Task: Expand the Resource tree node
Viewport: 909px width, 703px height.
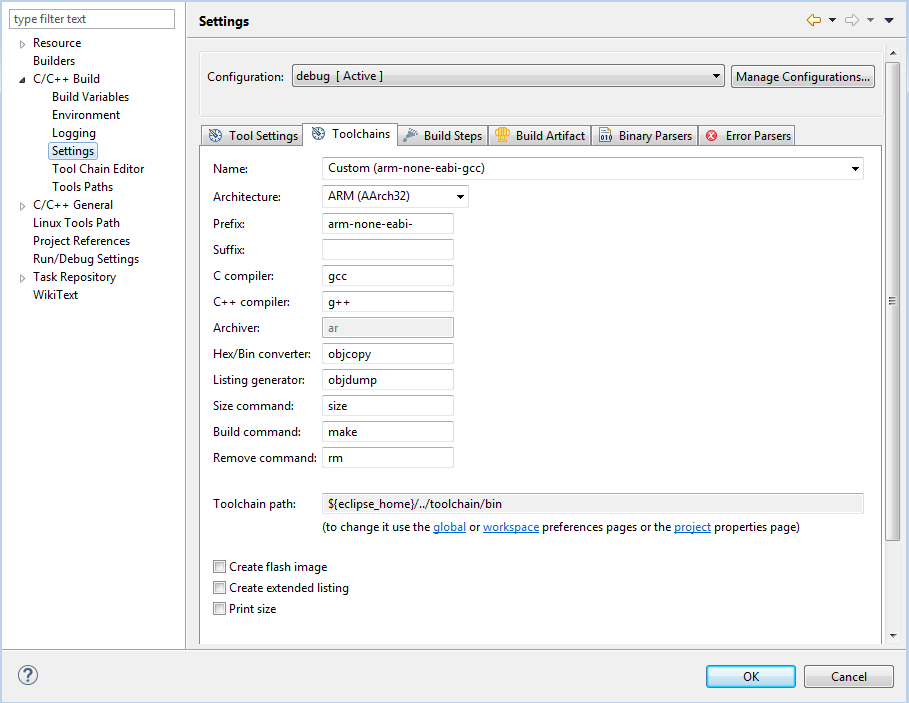Action: click(x=23, y=44)
